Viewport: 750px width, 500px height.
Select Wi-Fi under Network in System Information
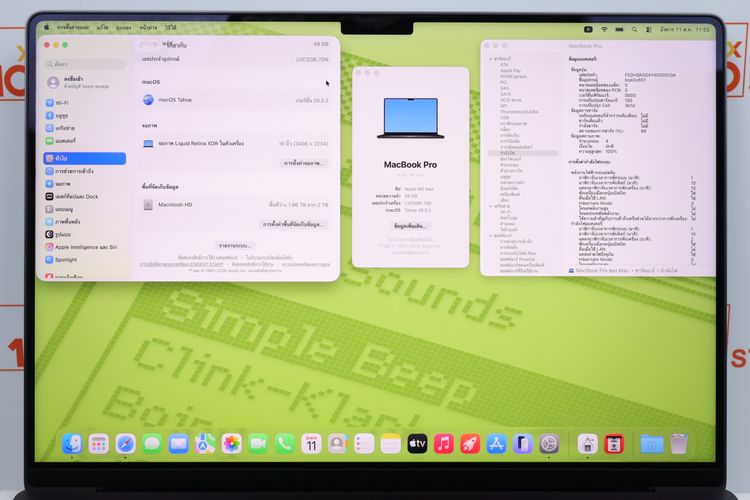tap(506, 212)
